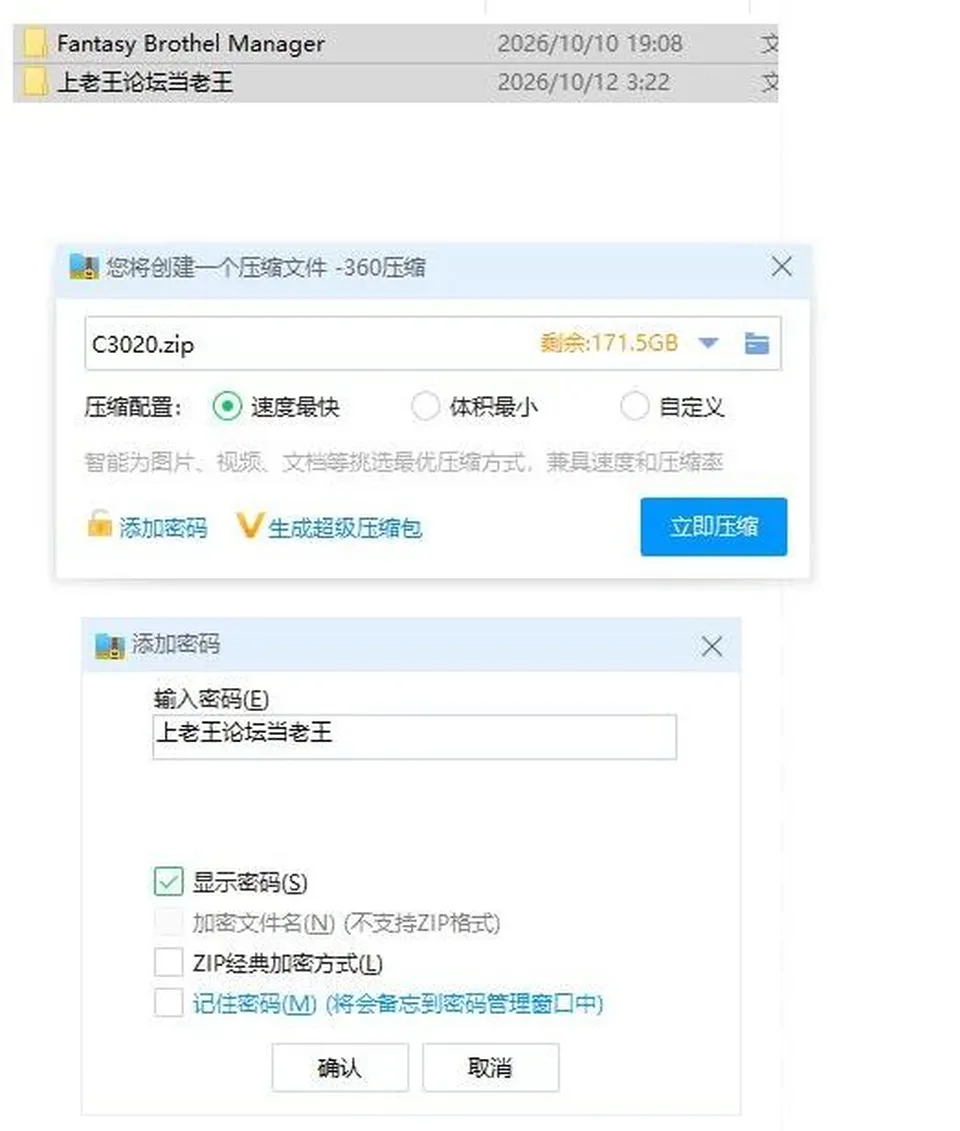
Task: Click 360压缩 app icon in compress dialog title
Action: [84, 267]
